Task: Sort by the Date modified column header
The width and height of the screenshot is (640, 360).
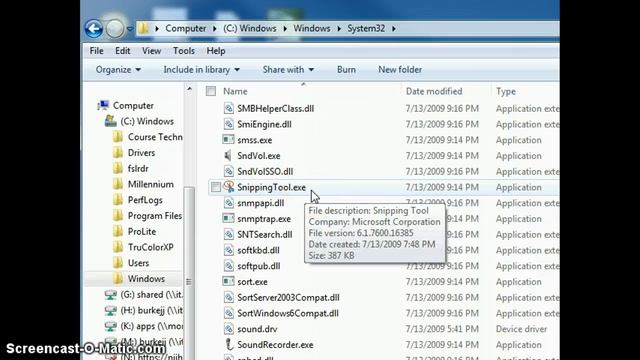Action: tap(434, 91)
